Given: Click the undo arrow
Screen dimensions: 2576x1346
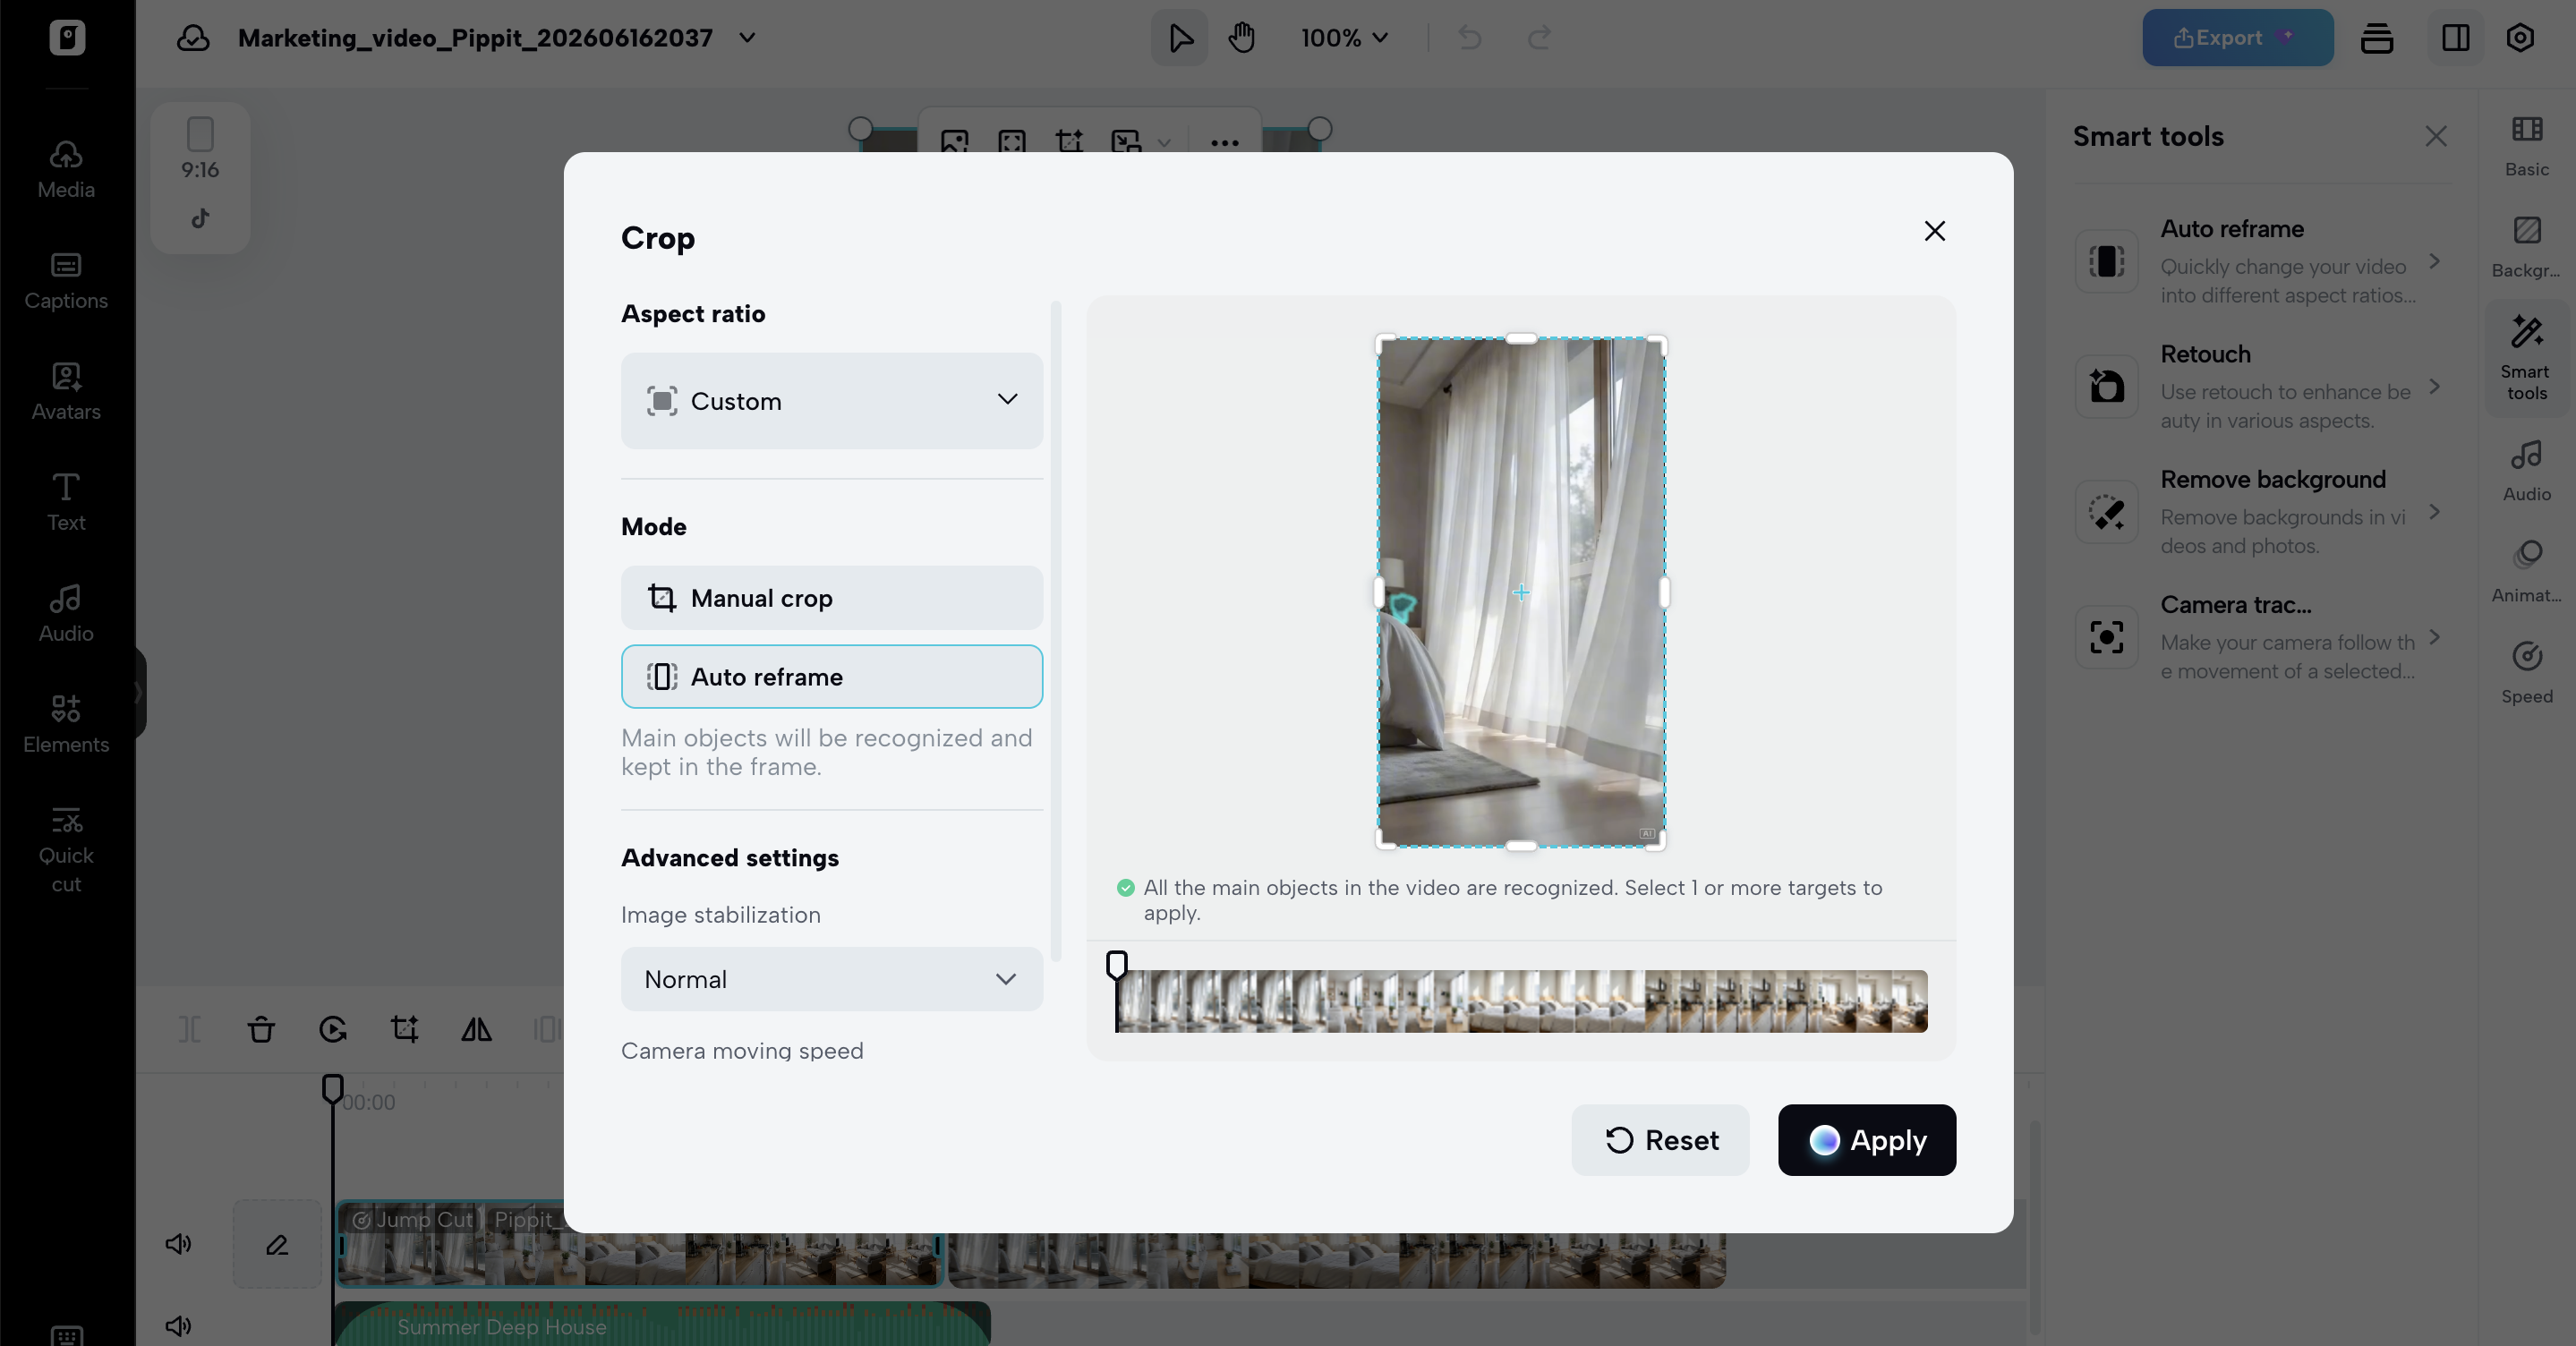Looking at the screenshot, I should (x=1470, y=38).
